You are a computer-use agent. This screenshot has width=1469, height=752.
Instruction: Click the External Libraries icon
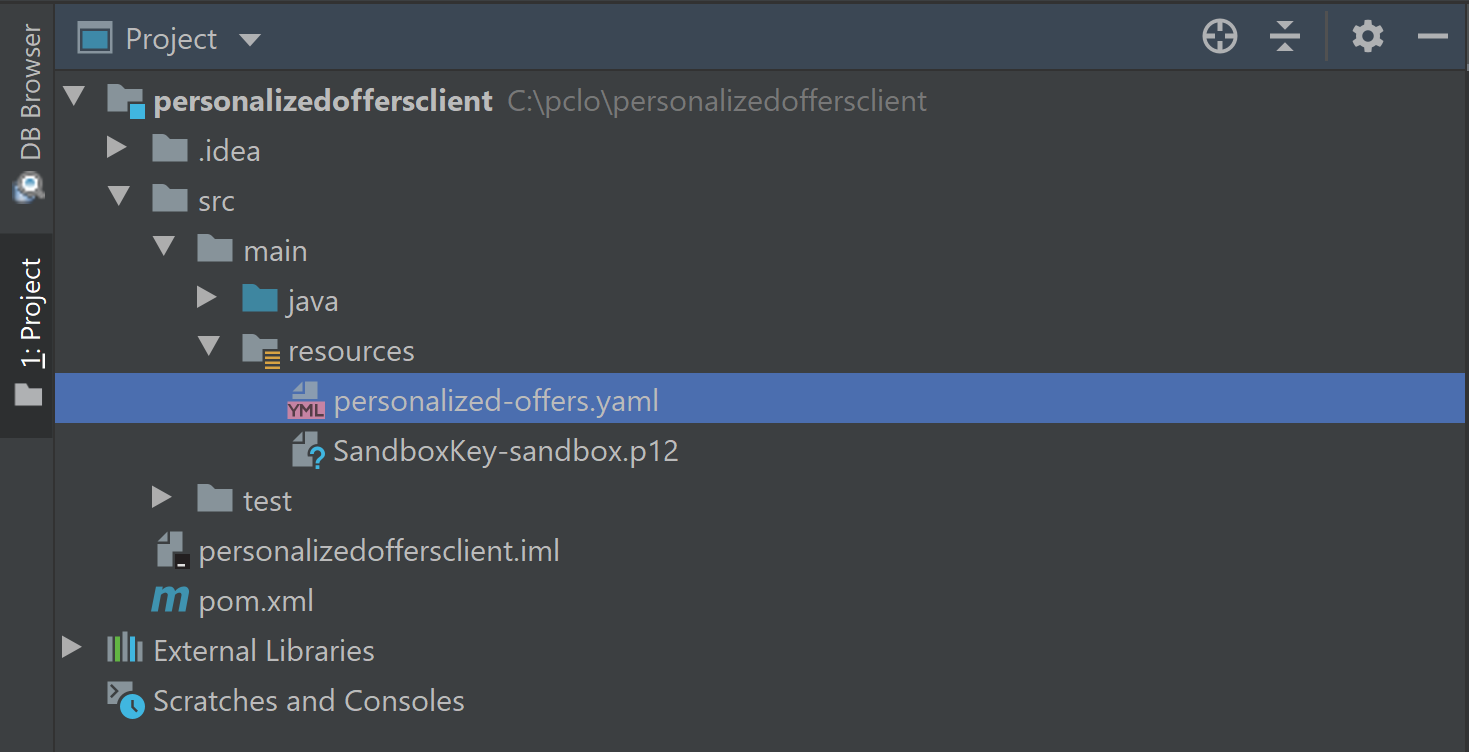coord(125,650)
